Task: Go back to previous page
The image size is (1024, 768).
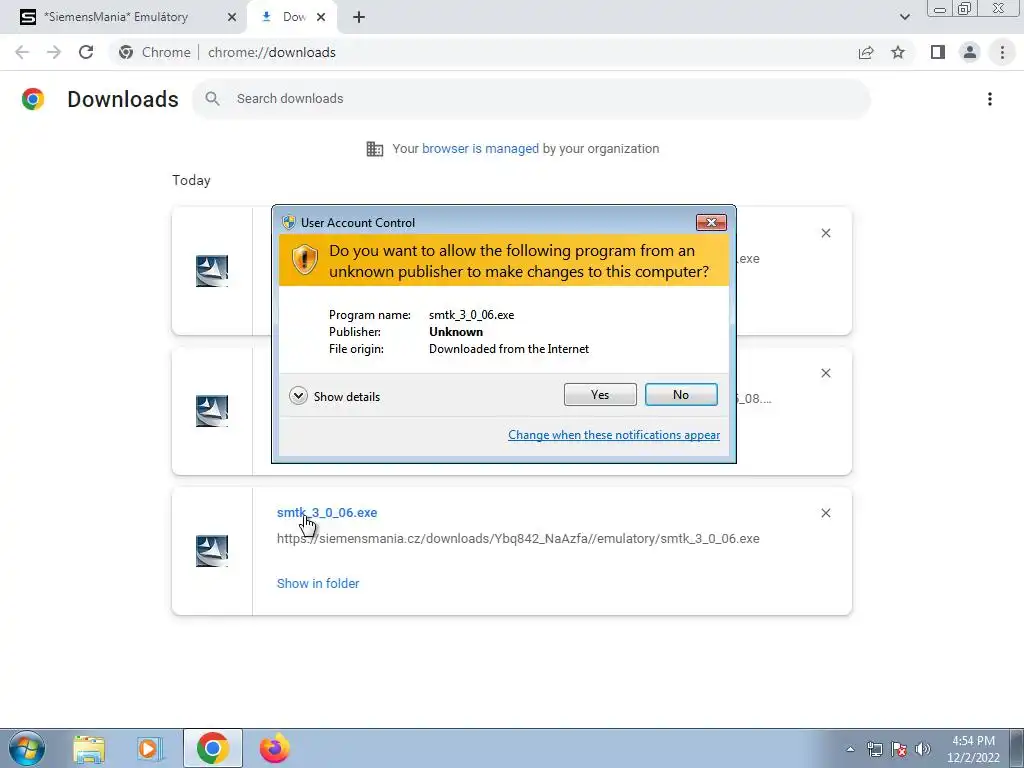Action: click(x=22, y=52)
